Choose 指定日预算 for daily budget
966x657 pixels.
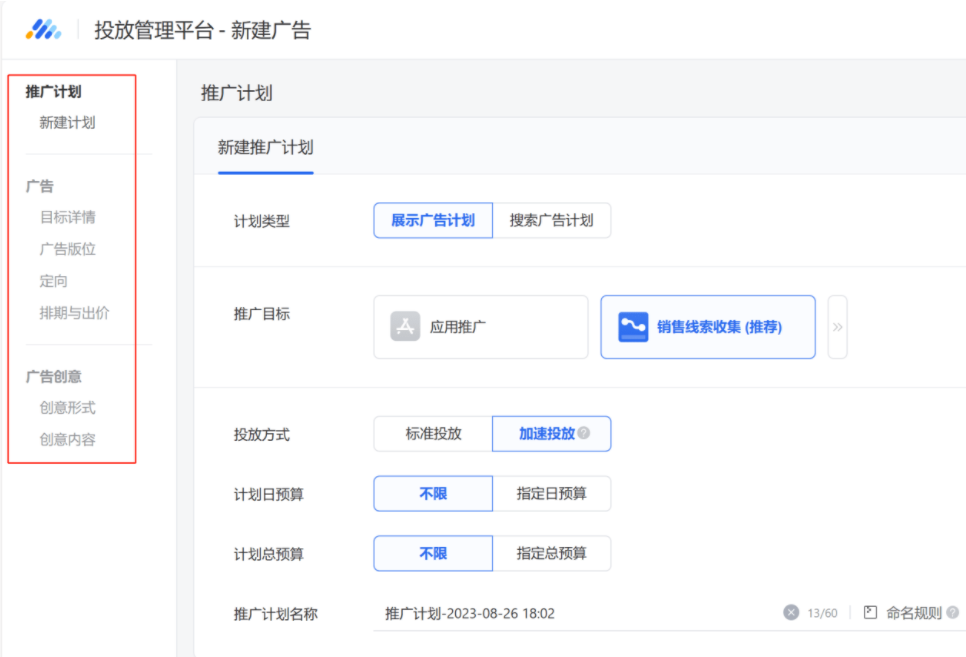551,494
